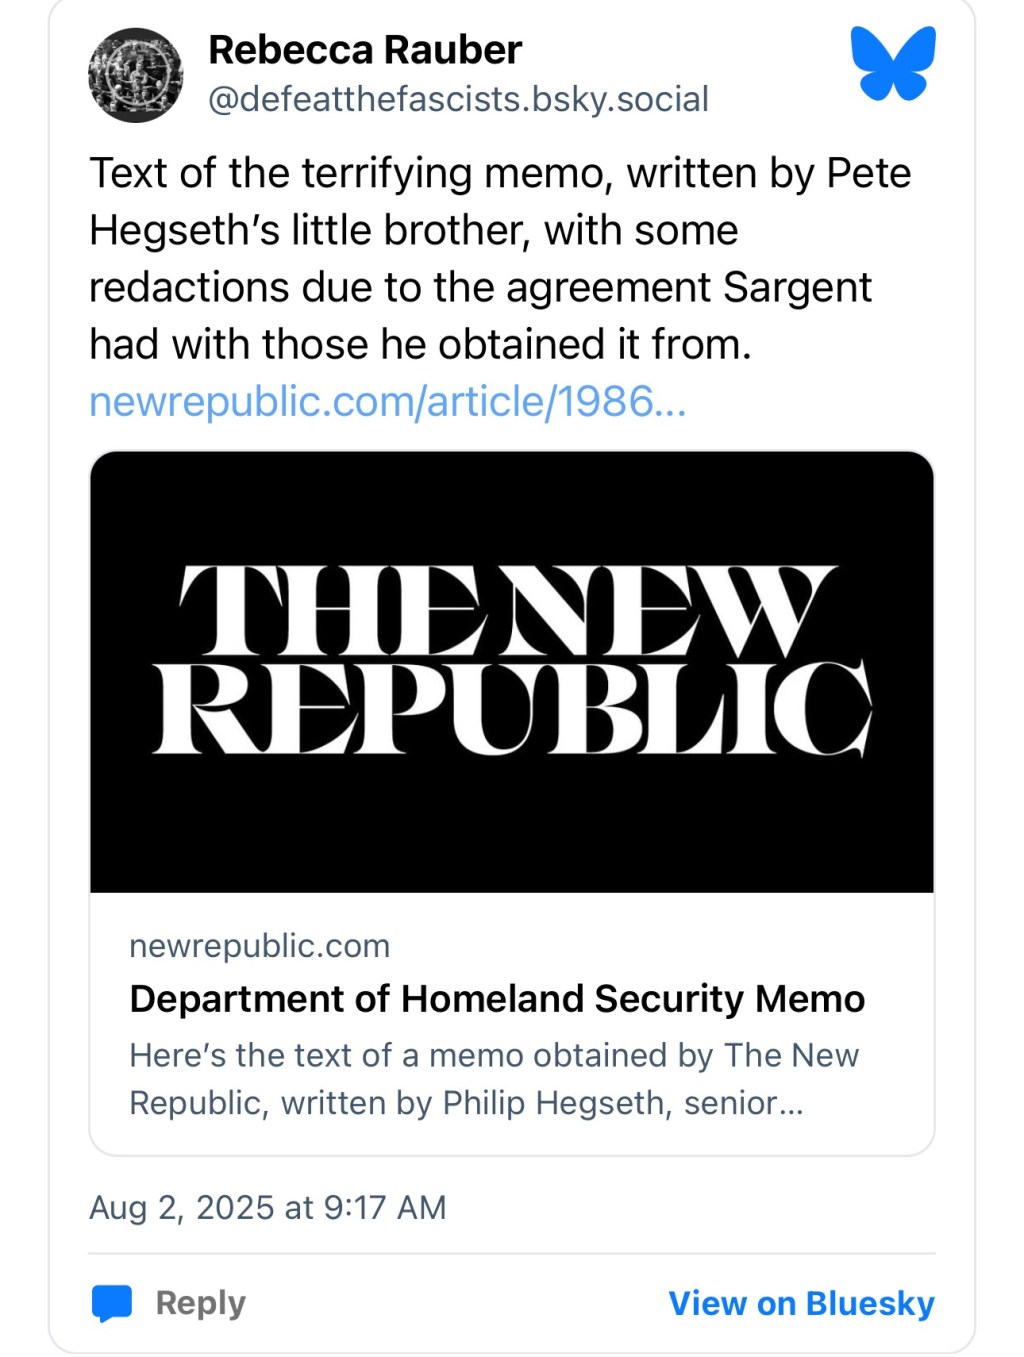Click the Aug 2, 2025 timestamp
This screenshot has height=1357, width=1024.
[x=267, y=1207]
